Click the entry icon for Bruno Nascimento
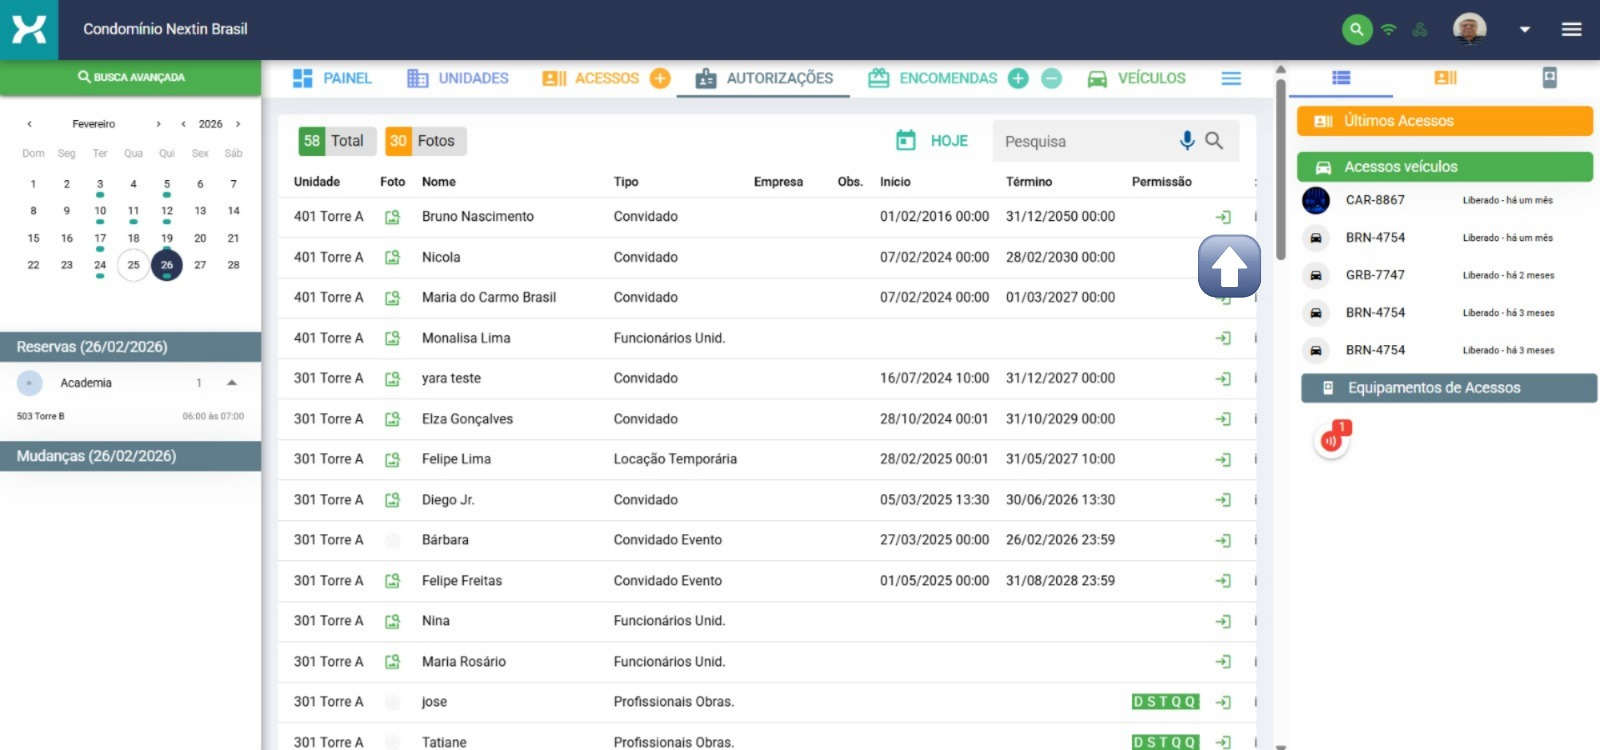Viewport: 1600px width, 750px height. pyautogui.click(x=1222, y=217)
